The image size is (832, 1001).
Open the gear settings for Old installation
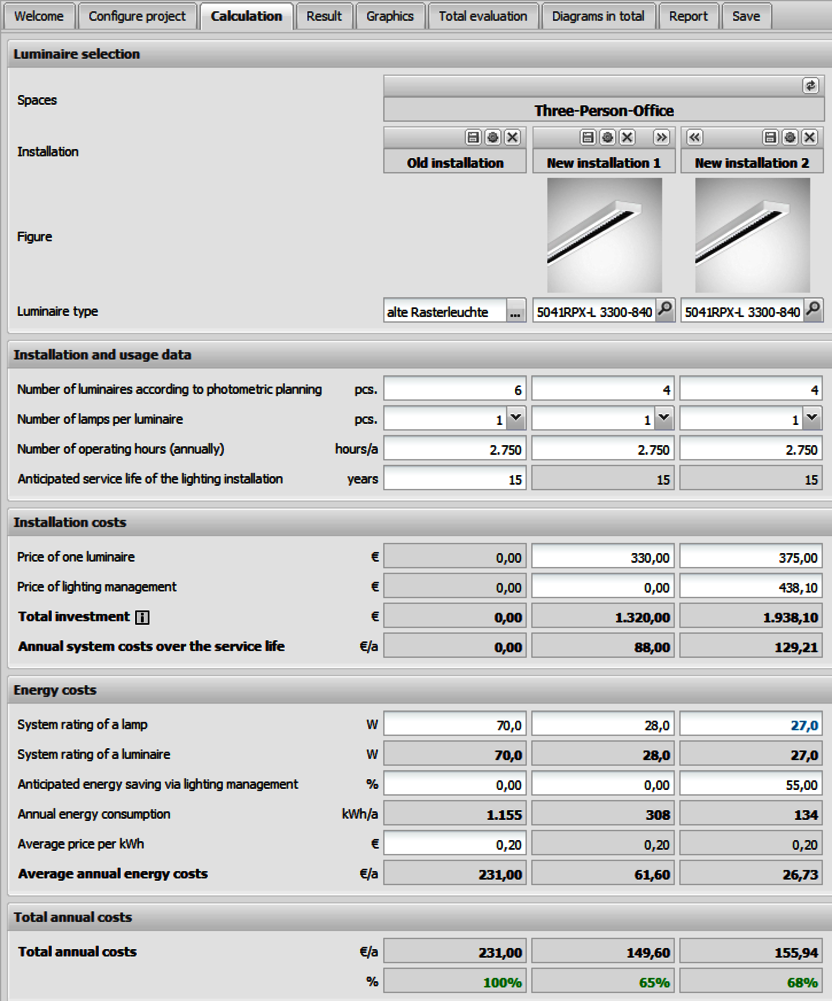pos(492,137)
